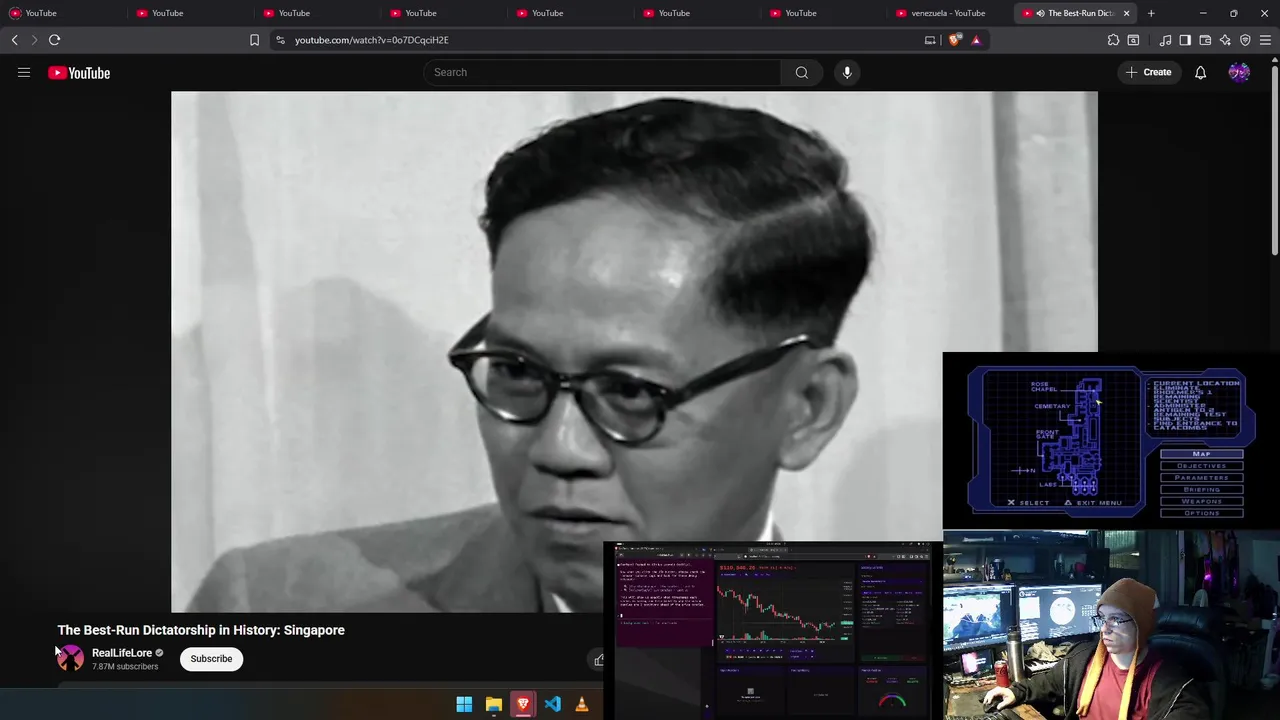
Task: Click the RealLifeLore channel avatar
Action: tap(71, 659)
